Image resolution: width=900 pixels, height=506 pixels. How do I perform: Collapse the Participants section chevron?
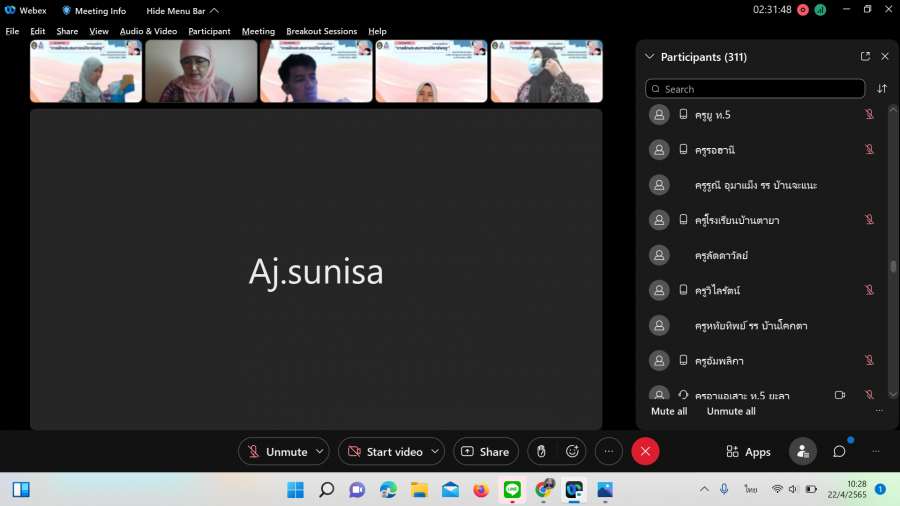650,57
